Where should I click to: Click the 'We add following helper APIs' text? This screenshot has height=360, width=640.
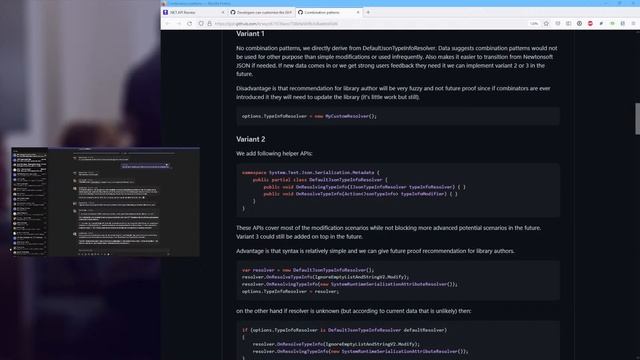point(274,153)
